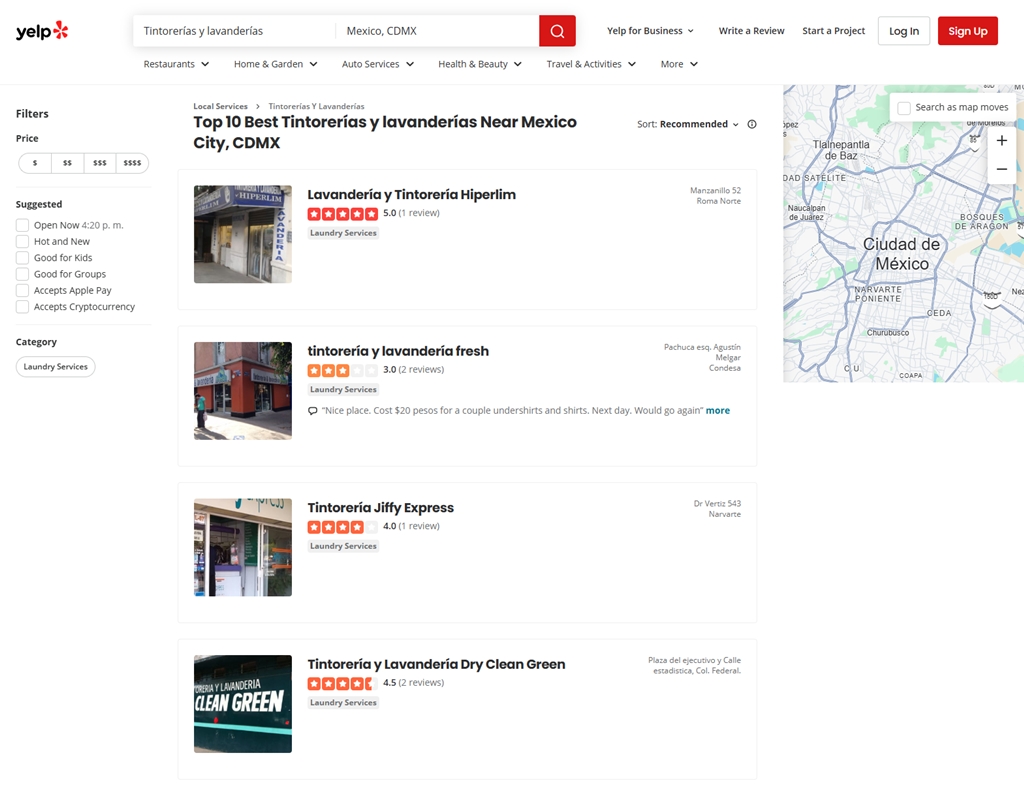The width and height of the screenshot is (1024, 788).
Task: Click the Sign Up button
Action: click(x=967, y=31)
